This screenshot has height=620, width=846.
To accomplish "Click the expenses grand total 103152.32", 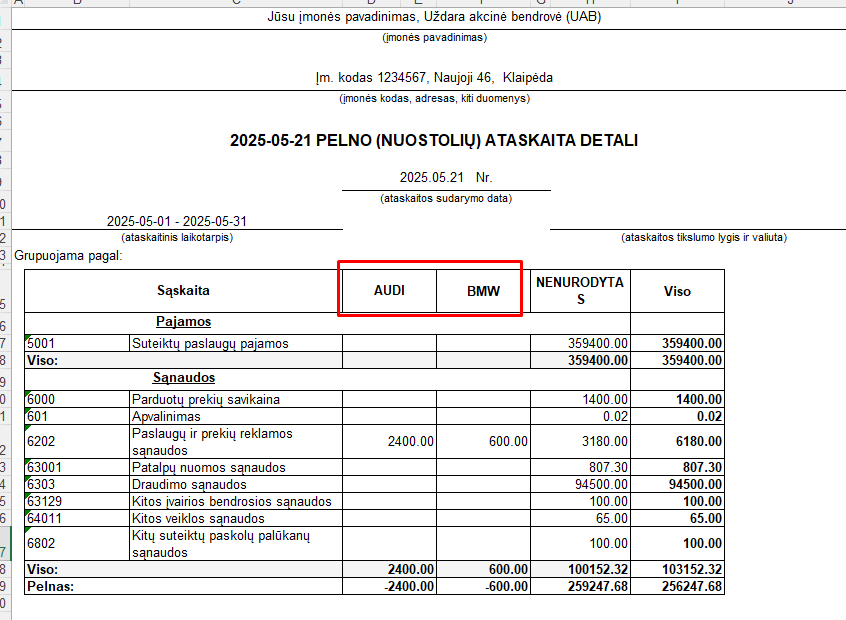I will (677, 569).
